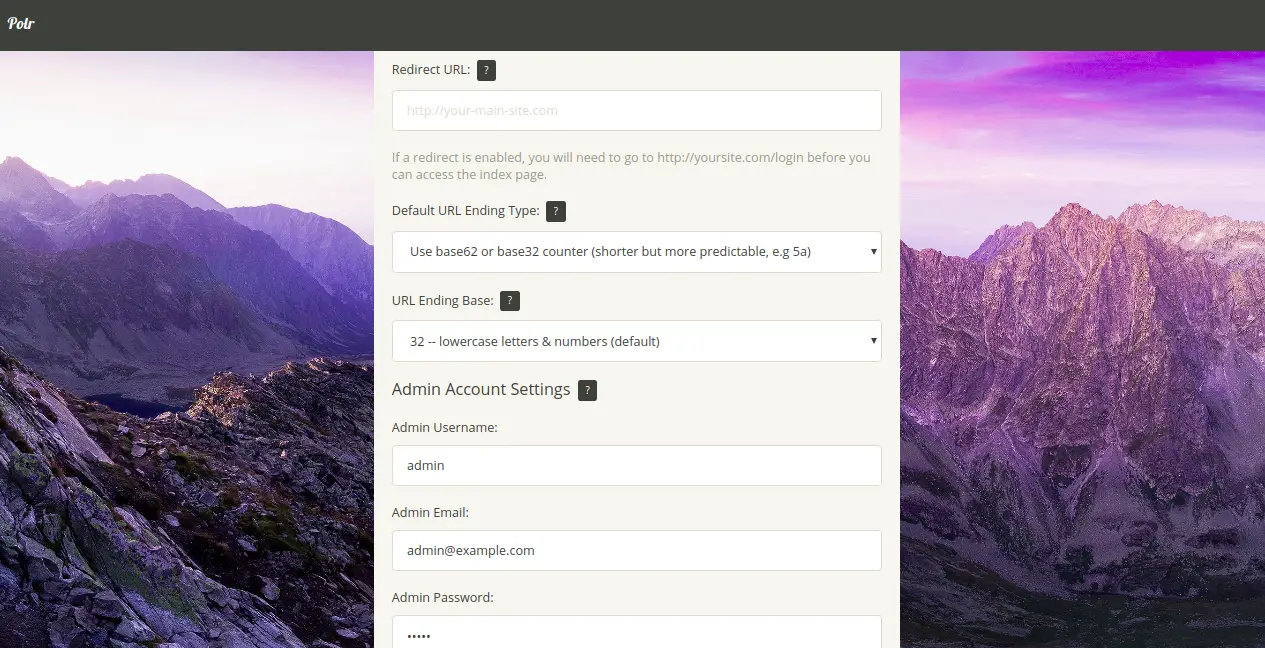Open help icon beside Admin Account Settings
Viewport: 1265px width, 648px height.
coord(588,390)
